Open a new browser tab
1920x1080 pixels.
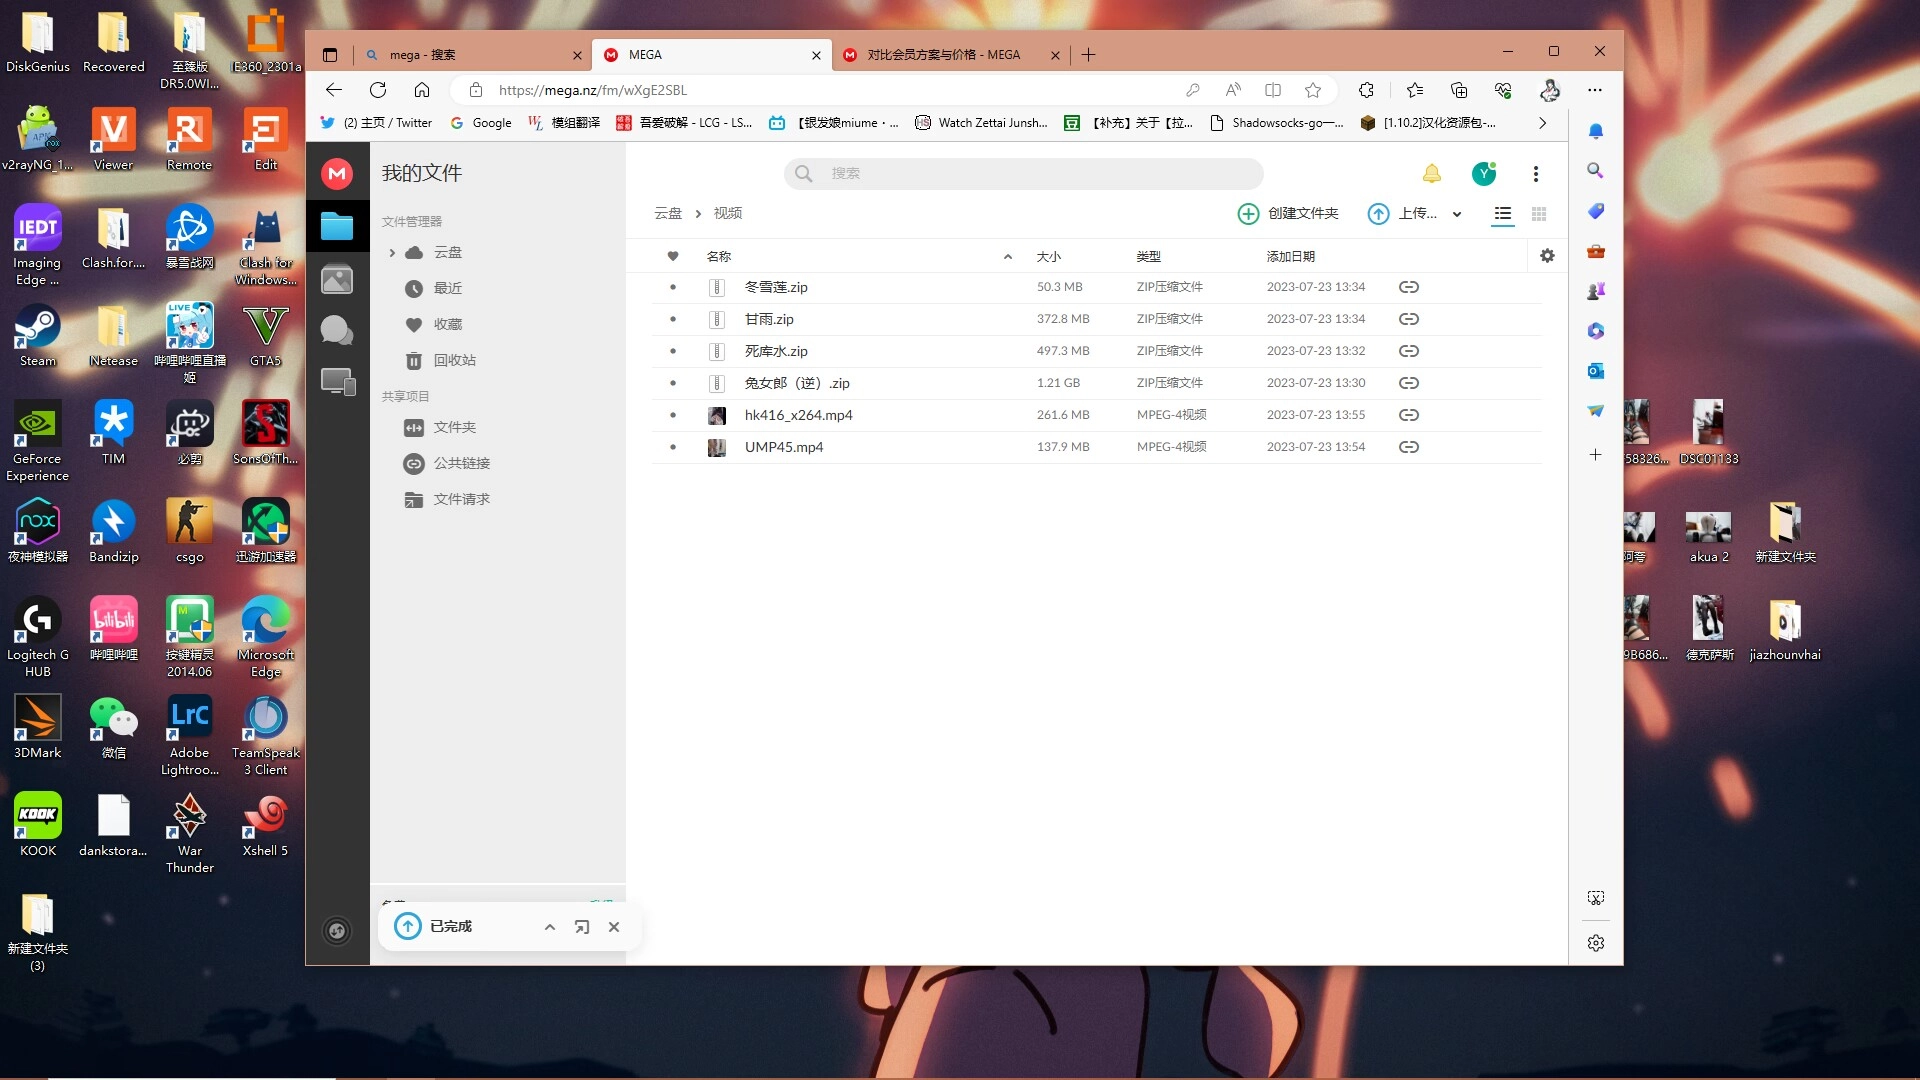click(1089, 55)
